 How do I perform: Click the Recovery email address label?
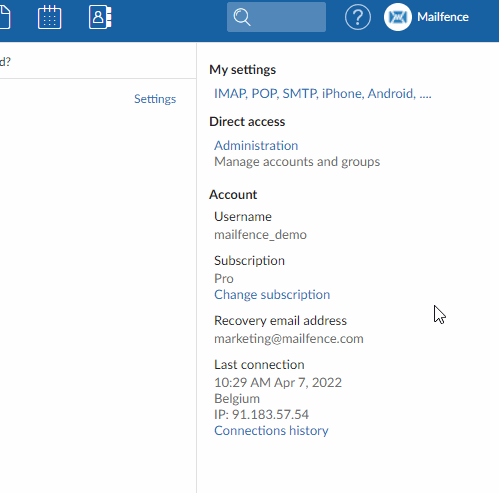tap(280, 321)
